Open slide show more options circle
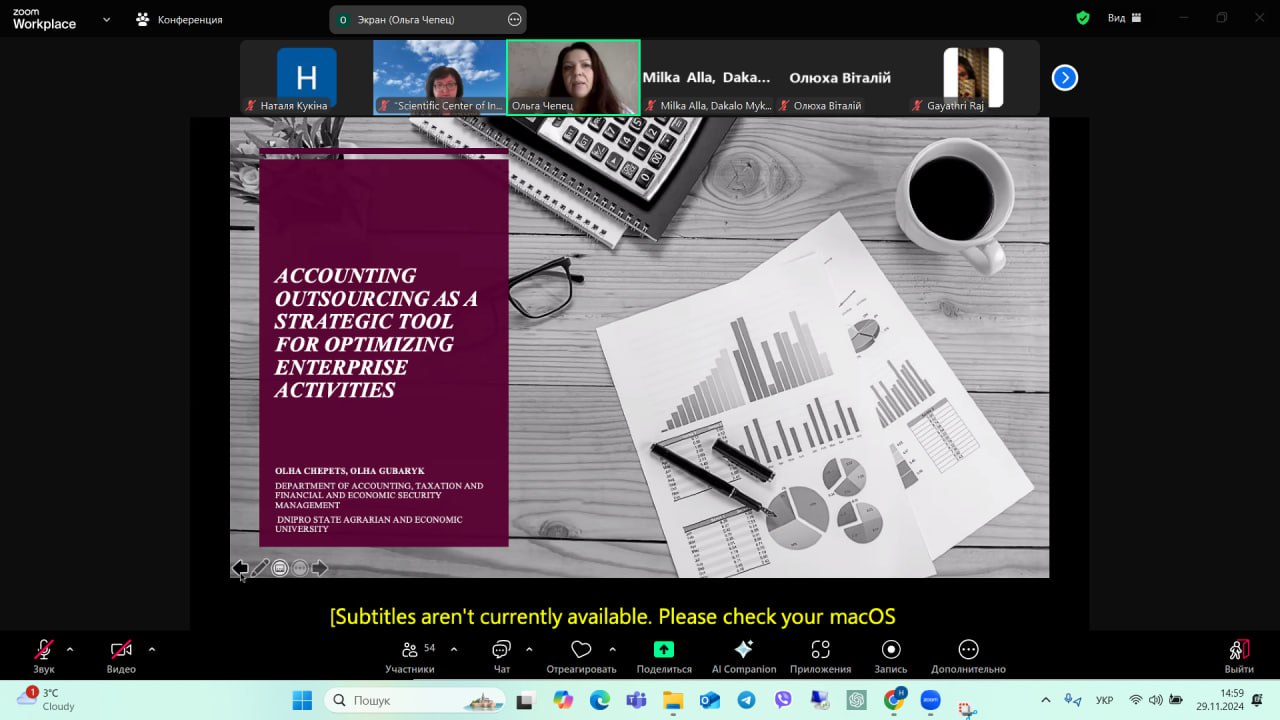Screen dimensions: 1280x720 [x=300, y=568]
